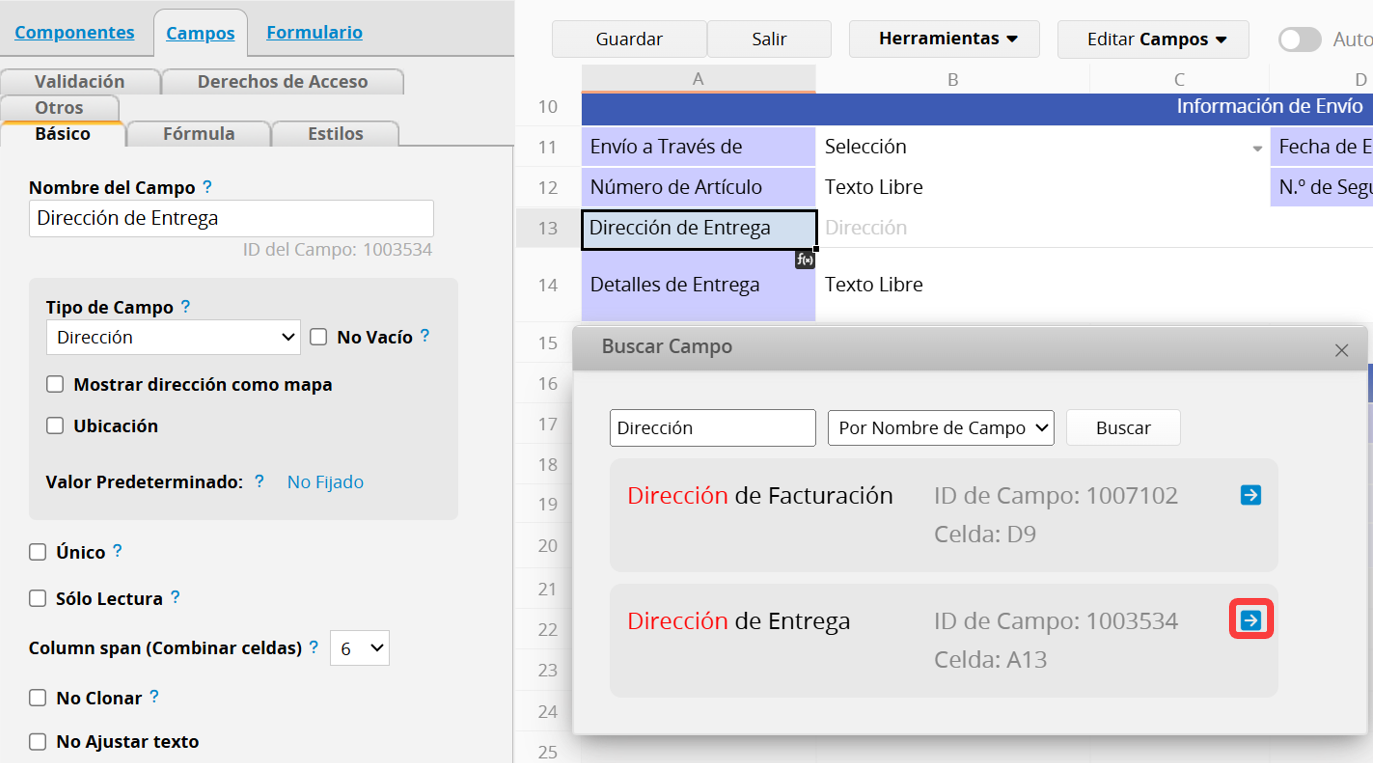Switch to the Fórmula tab

pos(199,134)
